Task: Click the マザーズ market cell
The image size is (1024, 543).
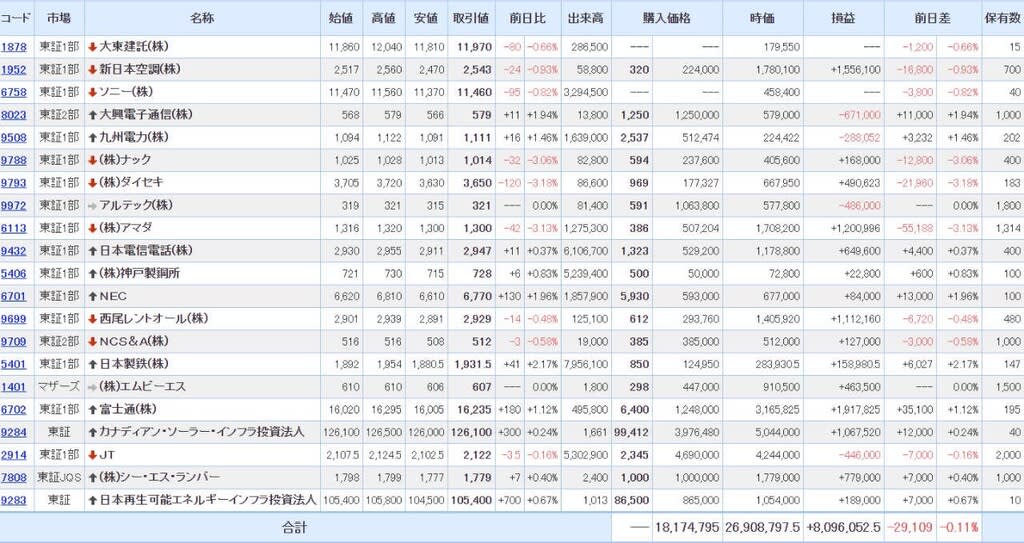Action: 59,387
